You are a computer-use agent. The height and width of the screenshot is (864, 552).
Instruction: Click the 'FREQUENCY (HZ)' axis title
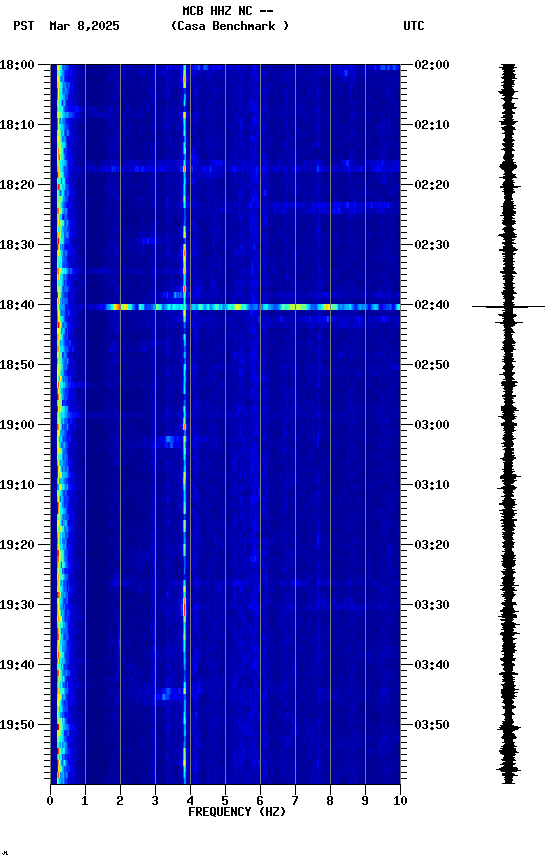click(237, 812)
